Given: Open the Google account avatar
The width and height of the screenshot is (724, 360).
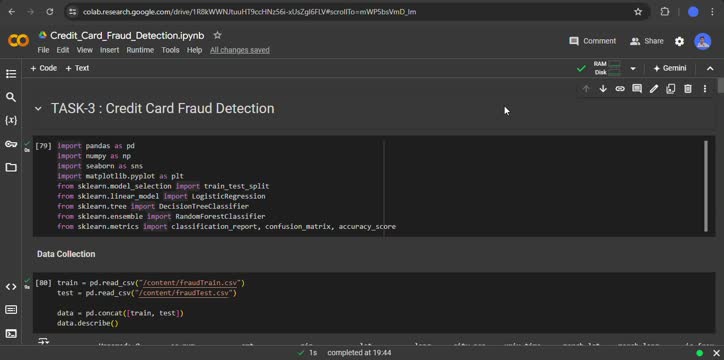Looking at the screenshot, I should click(x=703, y=42).
